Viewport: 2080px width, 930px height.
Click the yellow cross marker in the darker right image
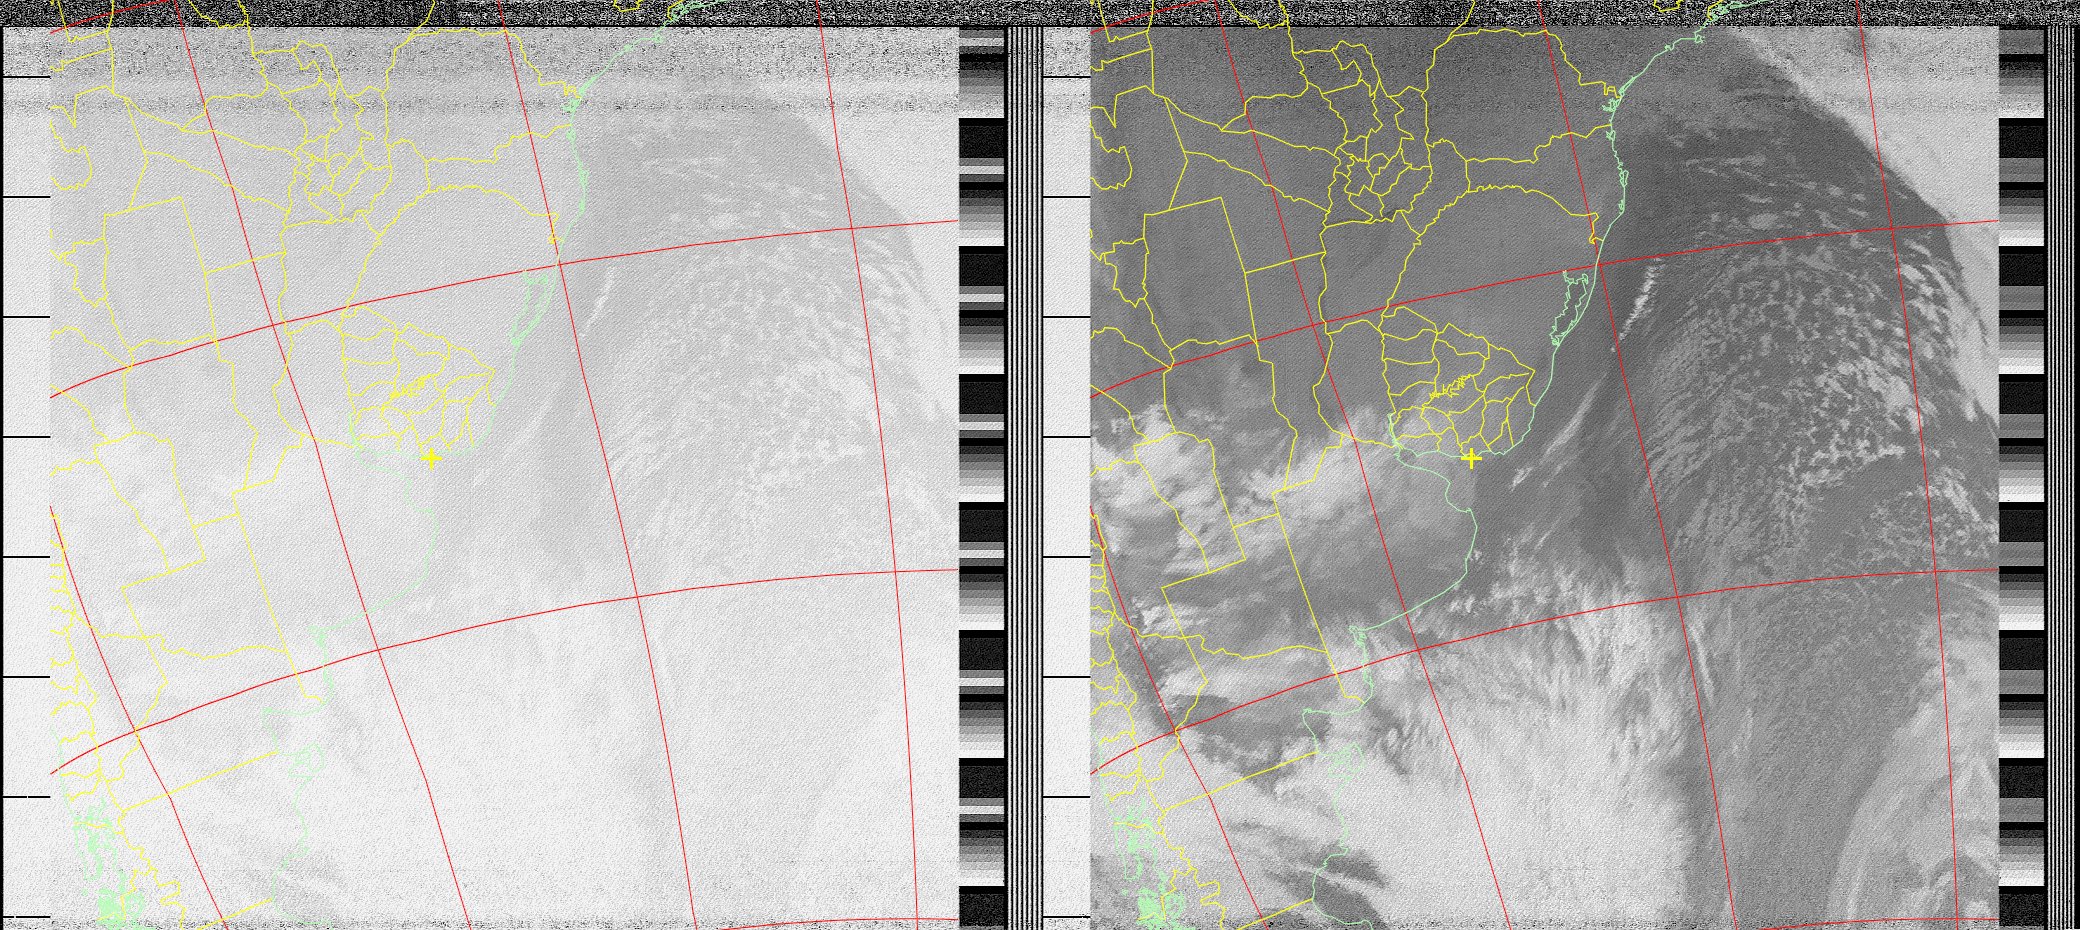pyautogui.click(x=1471, y=459)
